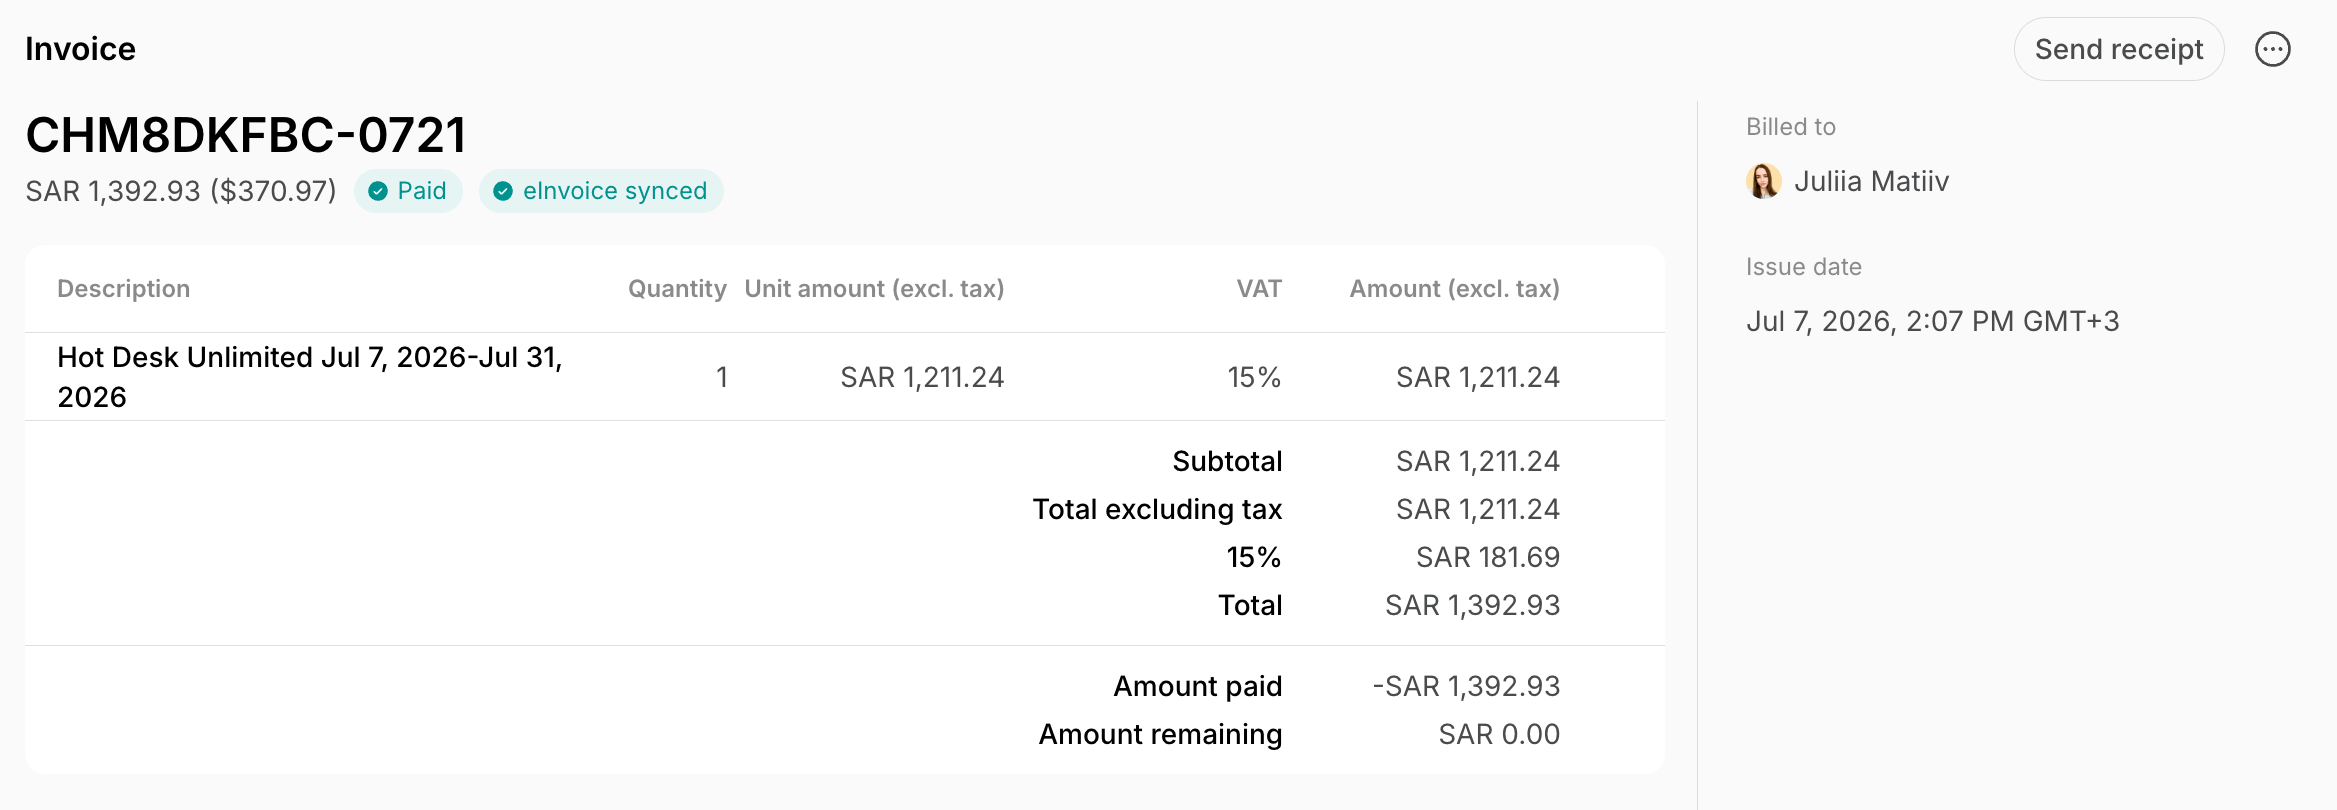Click the Total excluding tax label
2337x810 pixels.
[1157, 509]
